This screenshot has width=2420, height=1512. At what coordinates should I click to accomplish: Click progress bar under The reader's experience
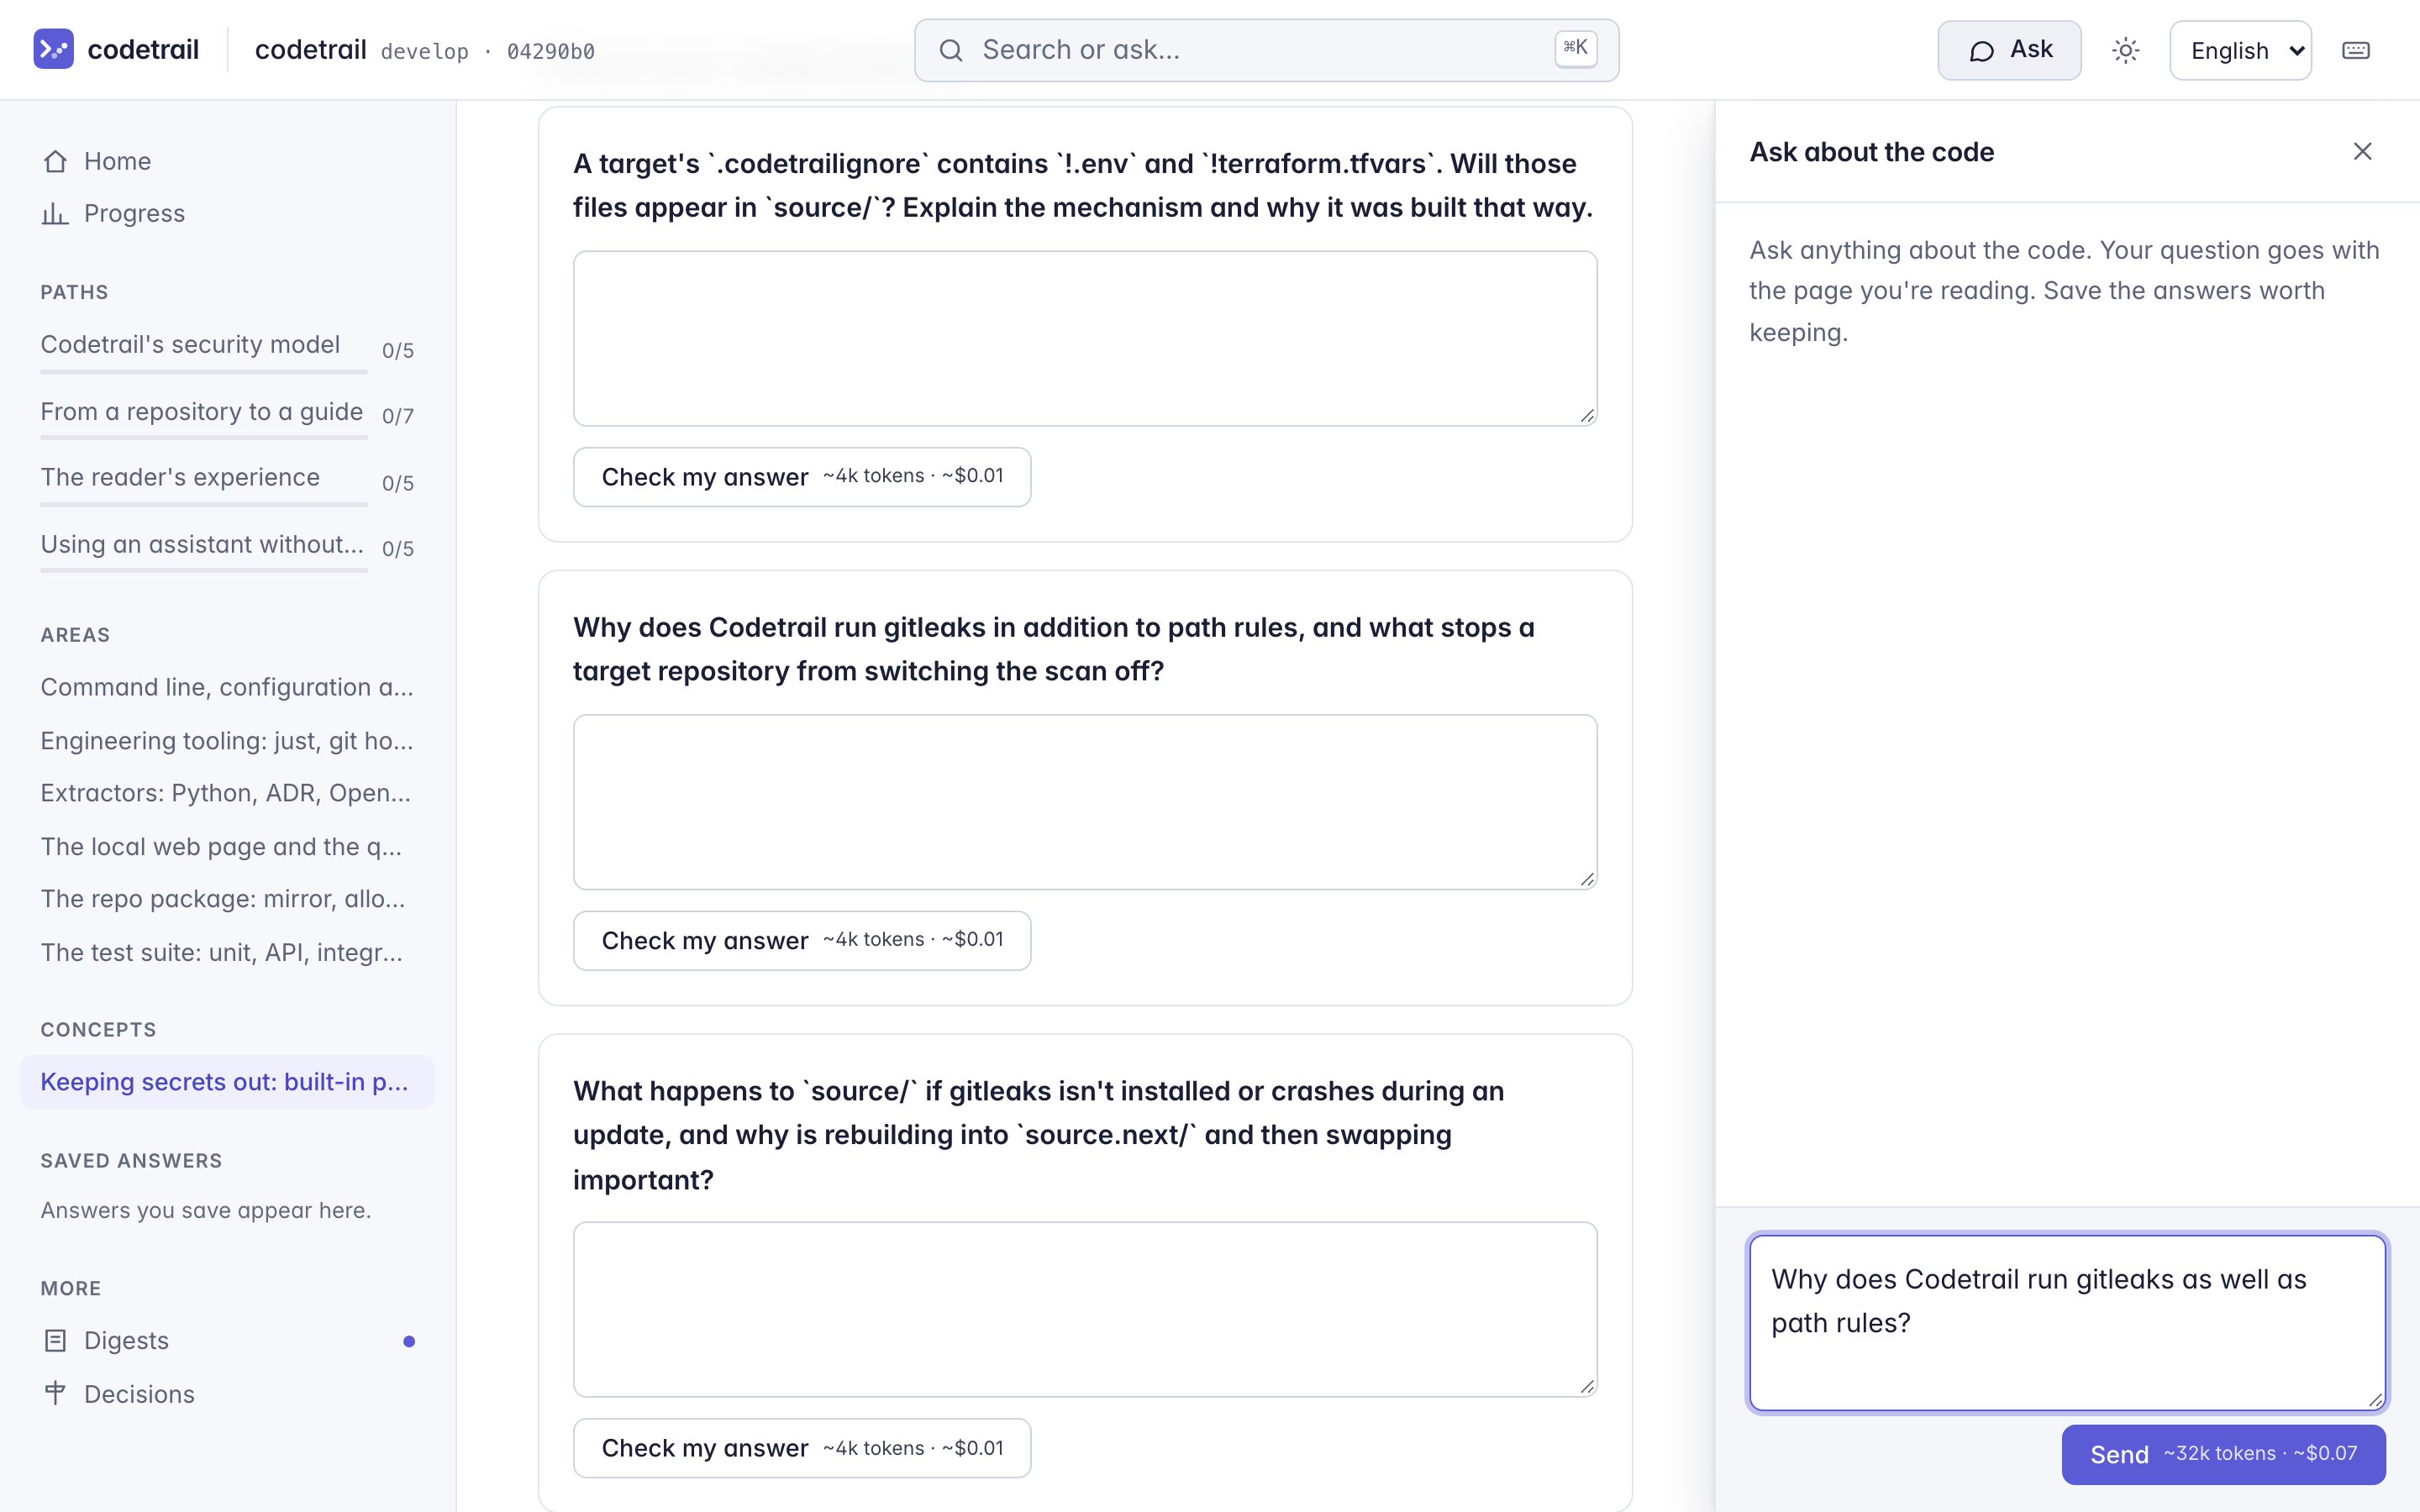[204, 505]
